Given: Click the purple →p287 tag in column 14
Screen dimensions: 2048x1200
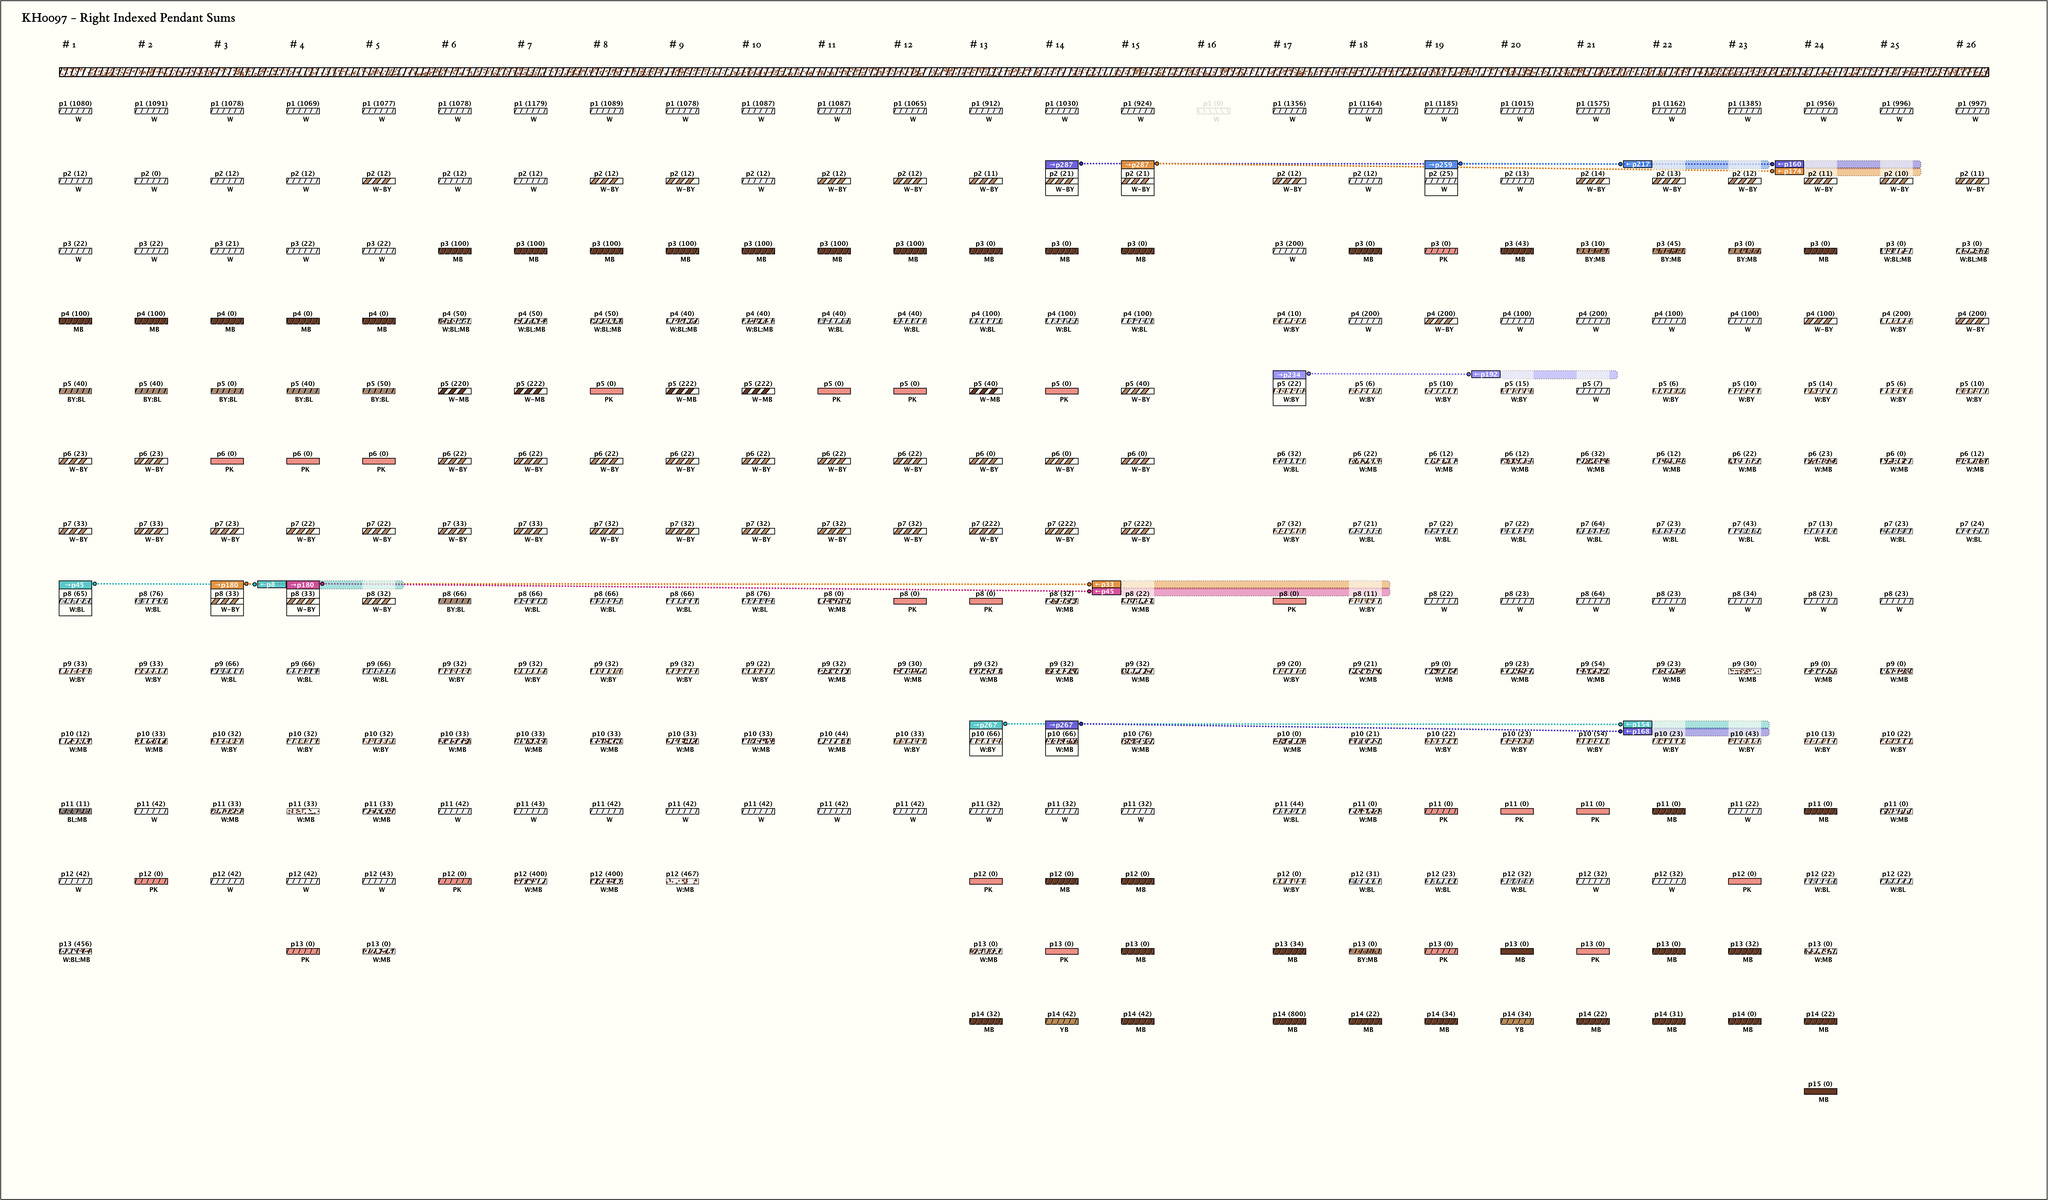Looking at the screenshot, I should pyautogui.click(x=1061, y=164).
